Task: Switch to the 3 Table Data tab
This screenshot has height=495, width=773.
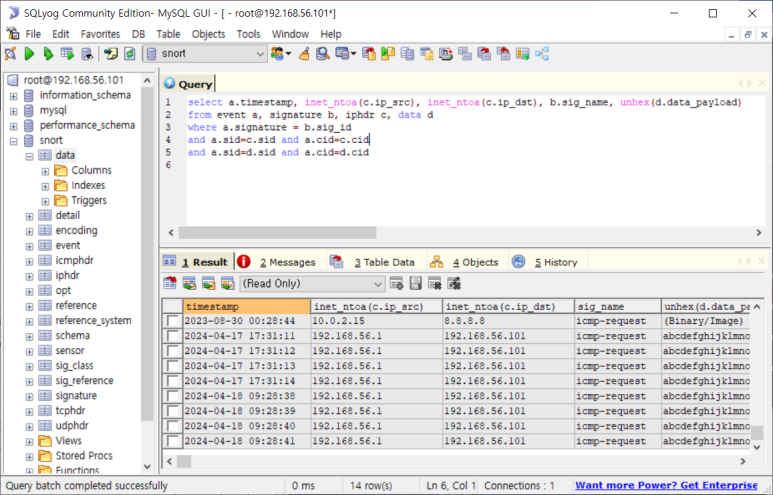Action: point(384,262)
